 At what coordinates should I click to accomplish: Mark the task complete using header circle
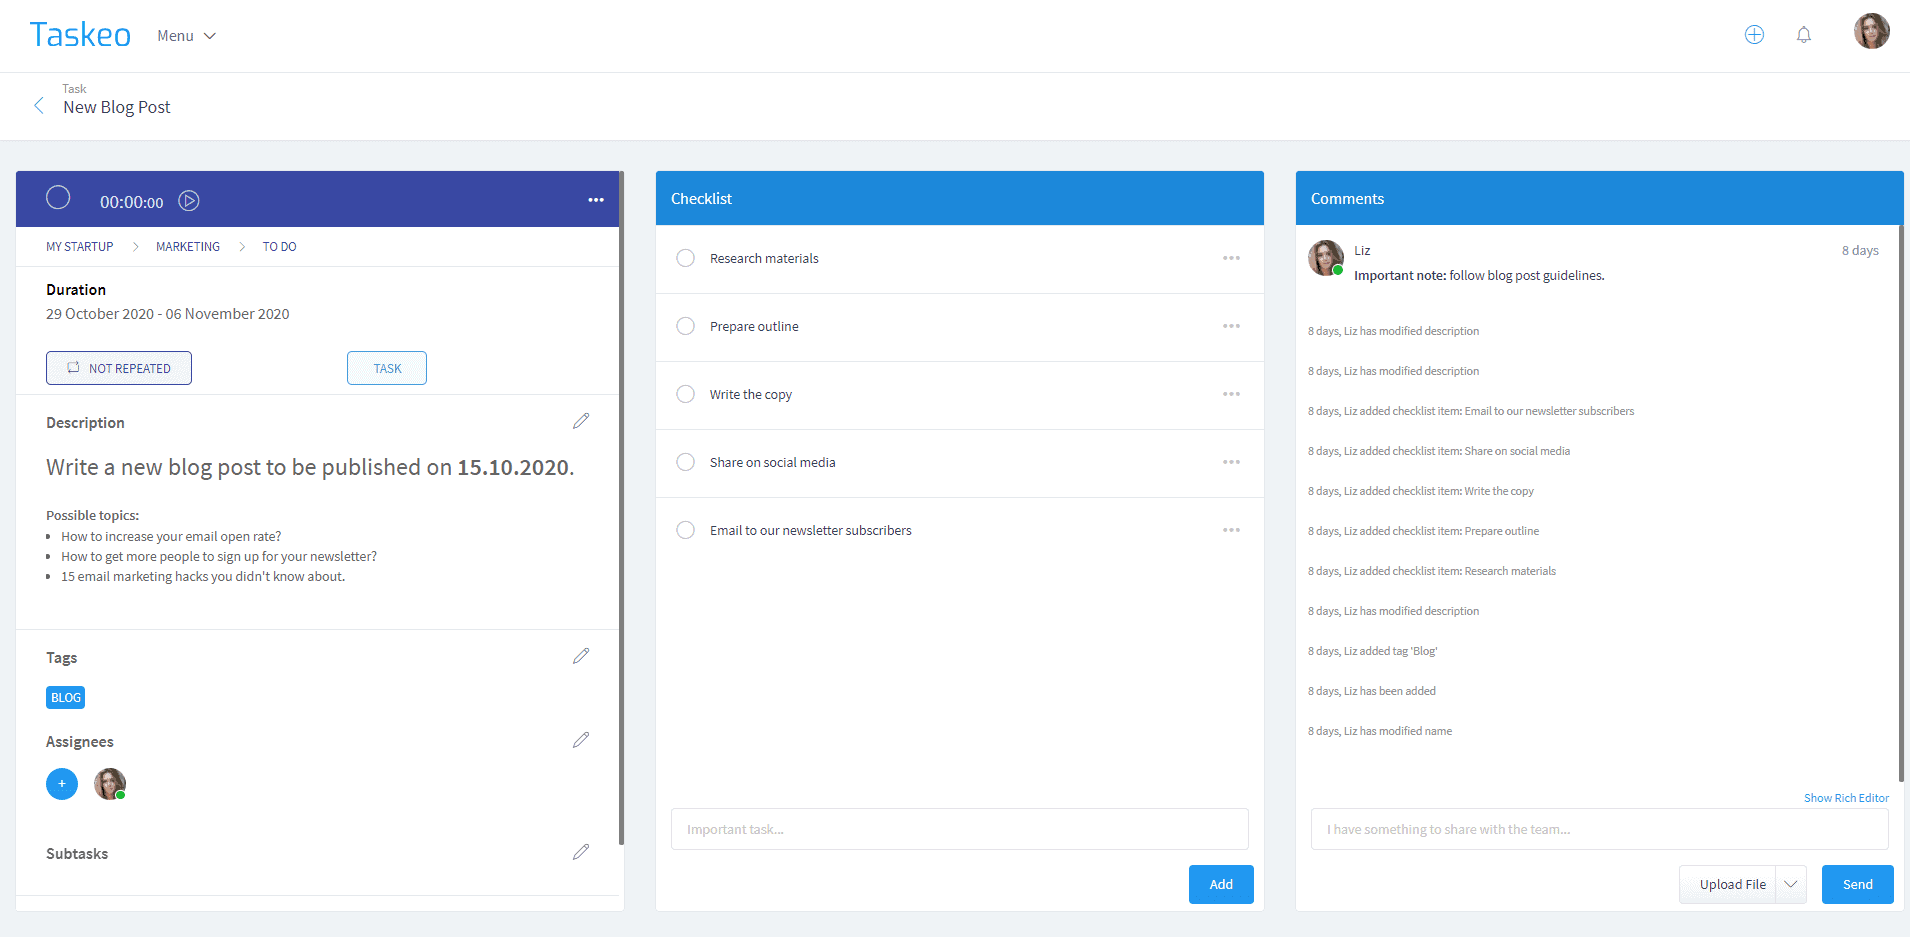(x=58, y=198)
